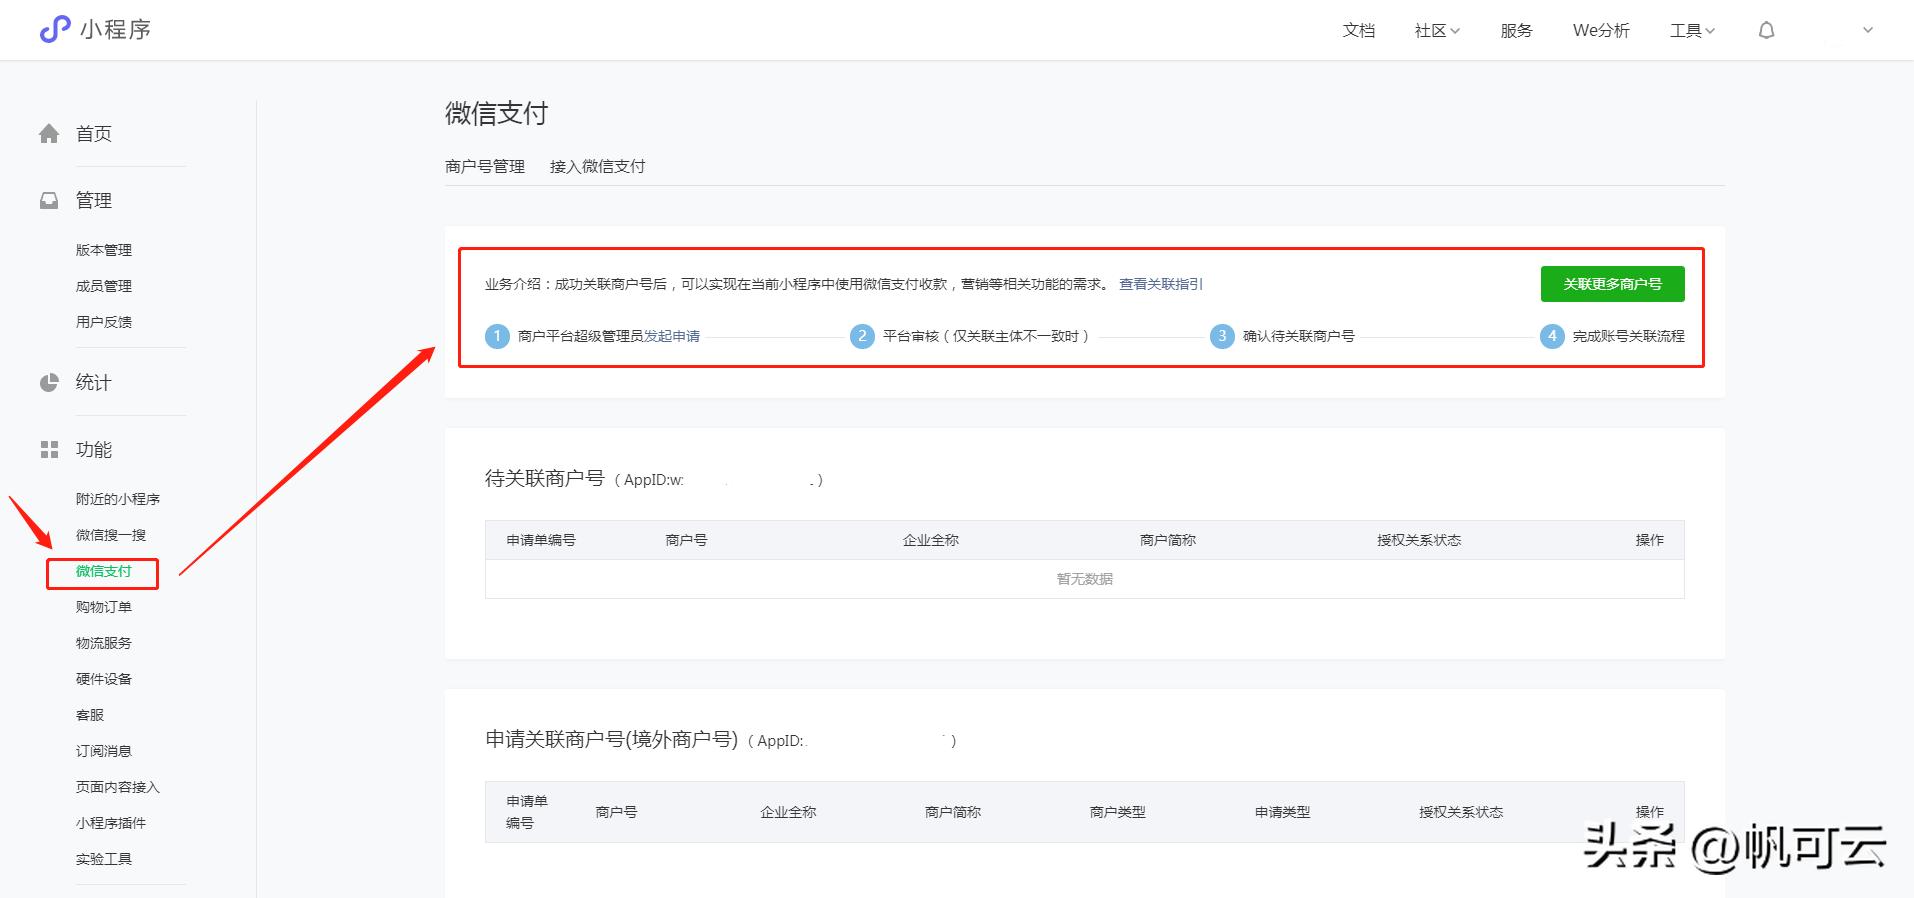This screenshot has width=1914, height=898.
Task: Click the 统计 section heading
Action: click(94, 382)
